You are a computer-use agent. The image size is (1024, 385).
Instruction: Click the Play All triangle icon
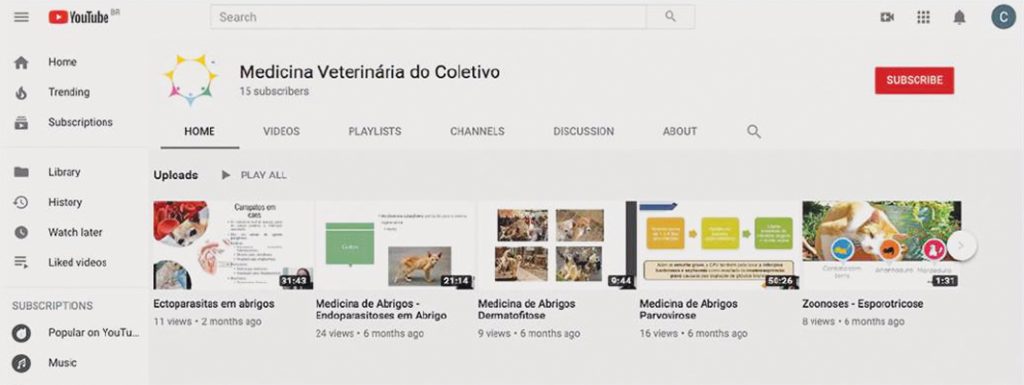pyautogui.click(x=226, y=175)
